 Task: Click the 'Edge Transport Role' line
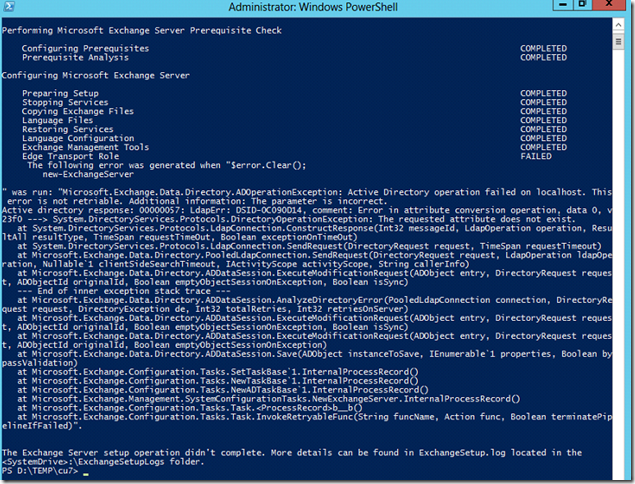[x=70, y=155]
